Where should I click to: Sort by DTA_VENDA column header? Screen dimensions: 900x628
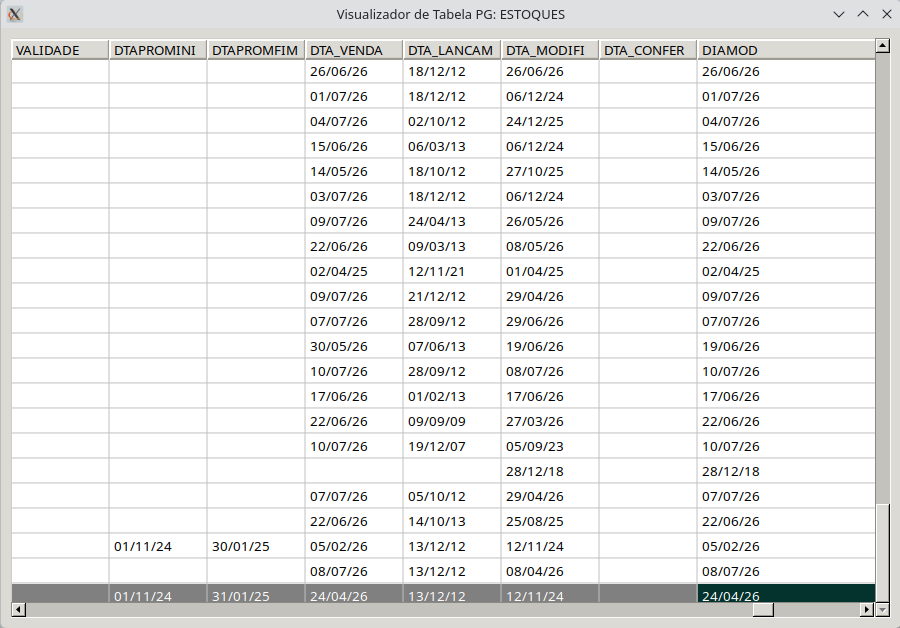pos(354,51)
